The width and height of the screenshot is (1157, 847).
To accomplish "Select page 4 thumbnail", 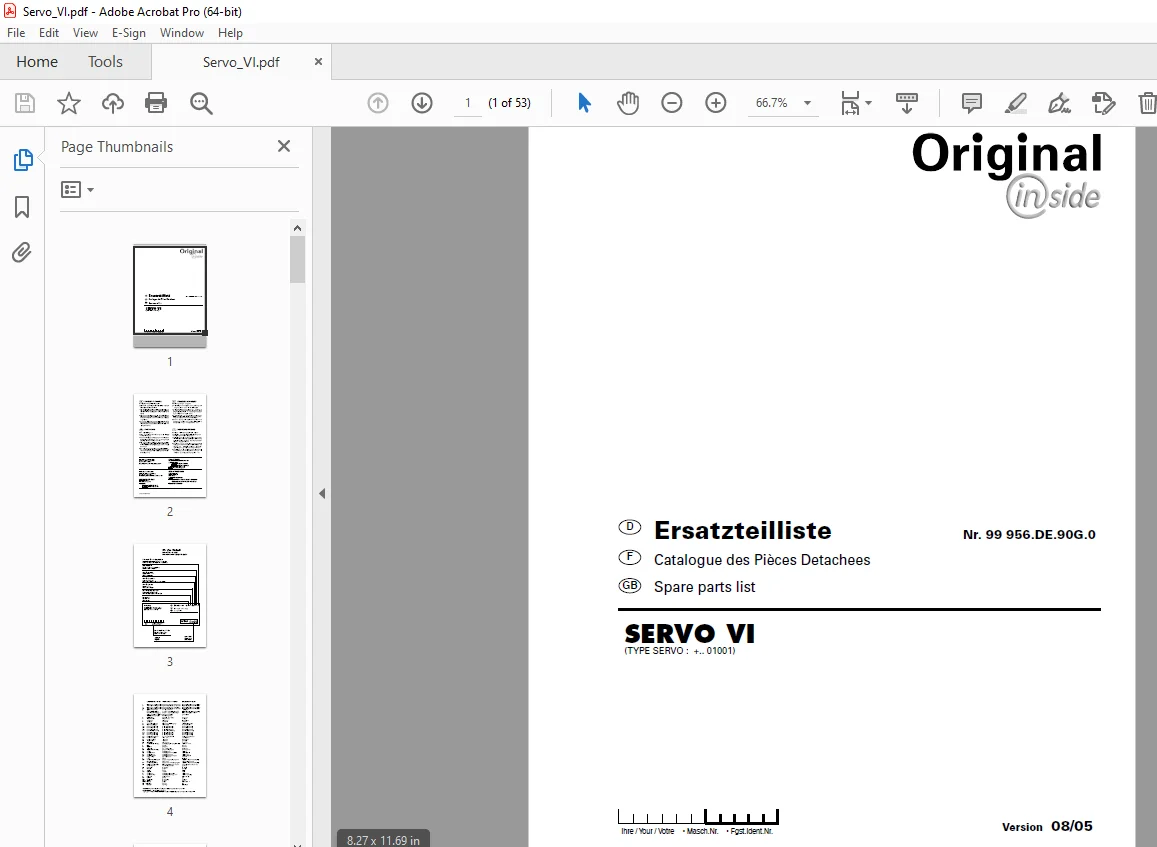I will point(170,745).
